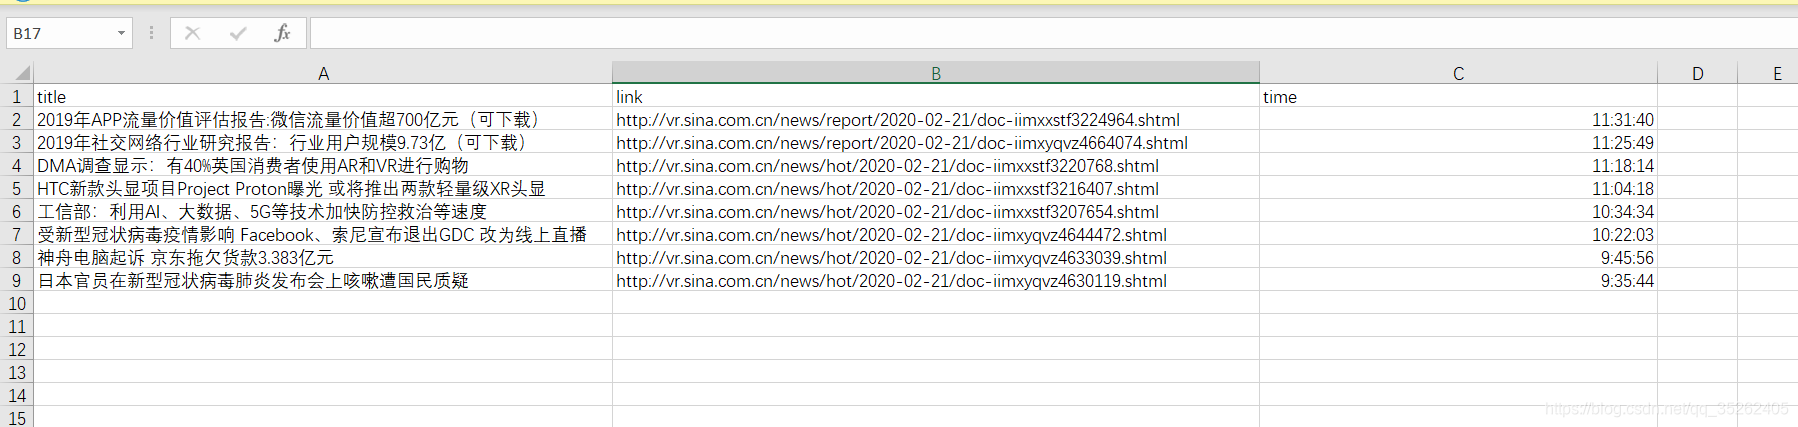Screen dimensions: 1798x427
Task: Click link ending doc-iimxyqvz4644472.shtml
Action: pyautogui.click(x=936, y=235)
